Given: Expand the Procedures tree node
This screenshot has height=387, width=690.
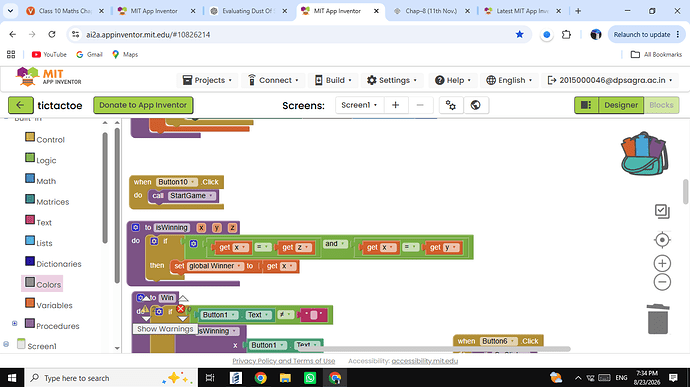Looking at the screenshot, I should [15, 324].
